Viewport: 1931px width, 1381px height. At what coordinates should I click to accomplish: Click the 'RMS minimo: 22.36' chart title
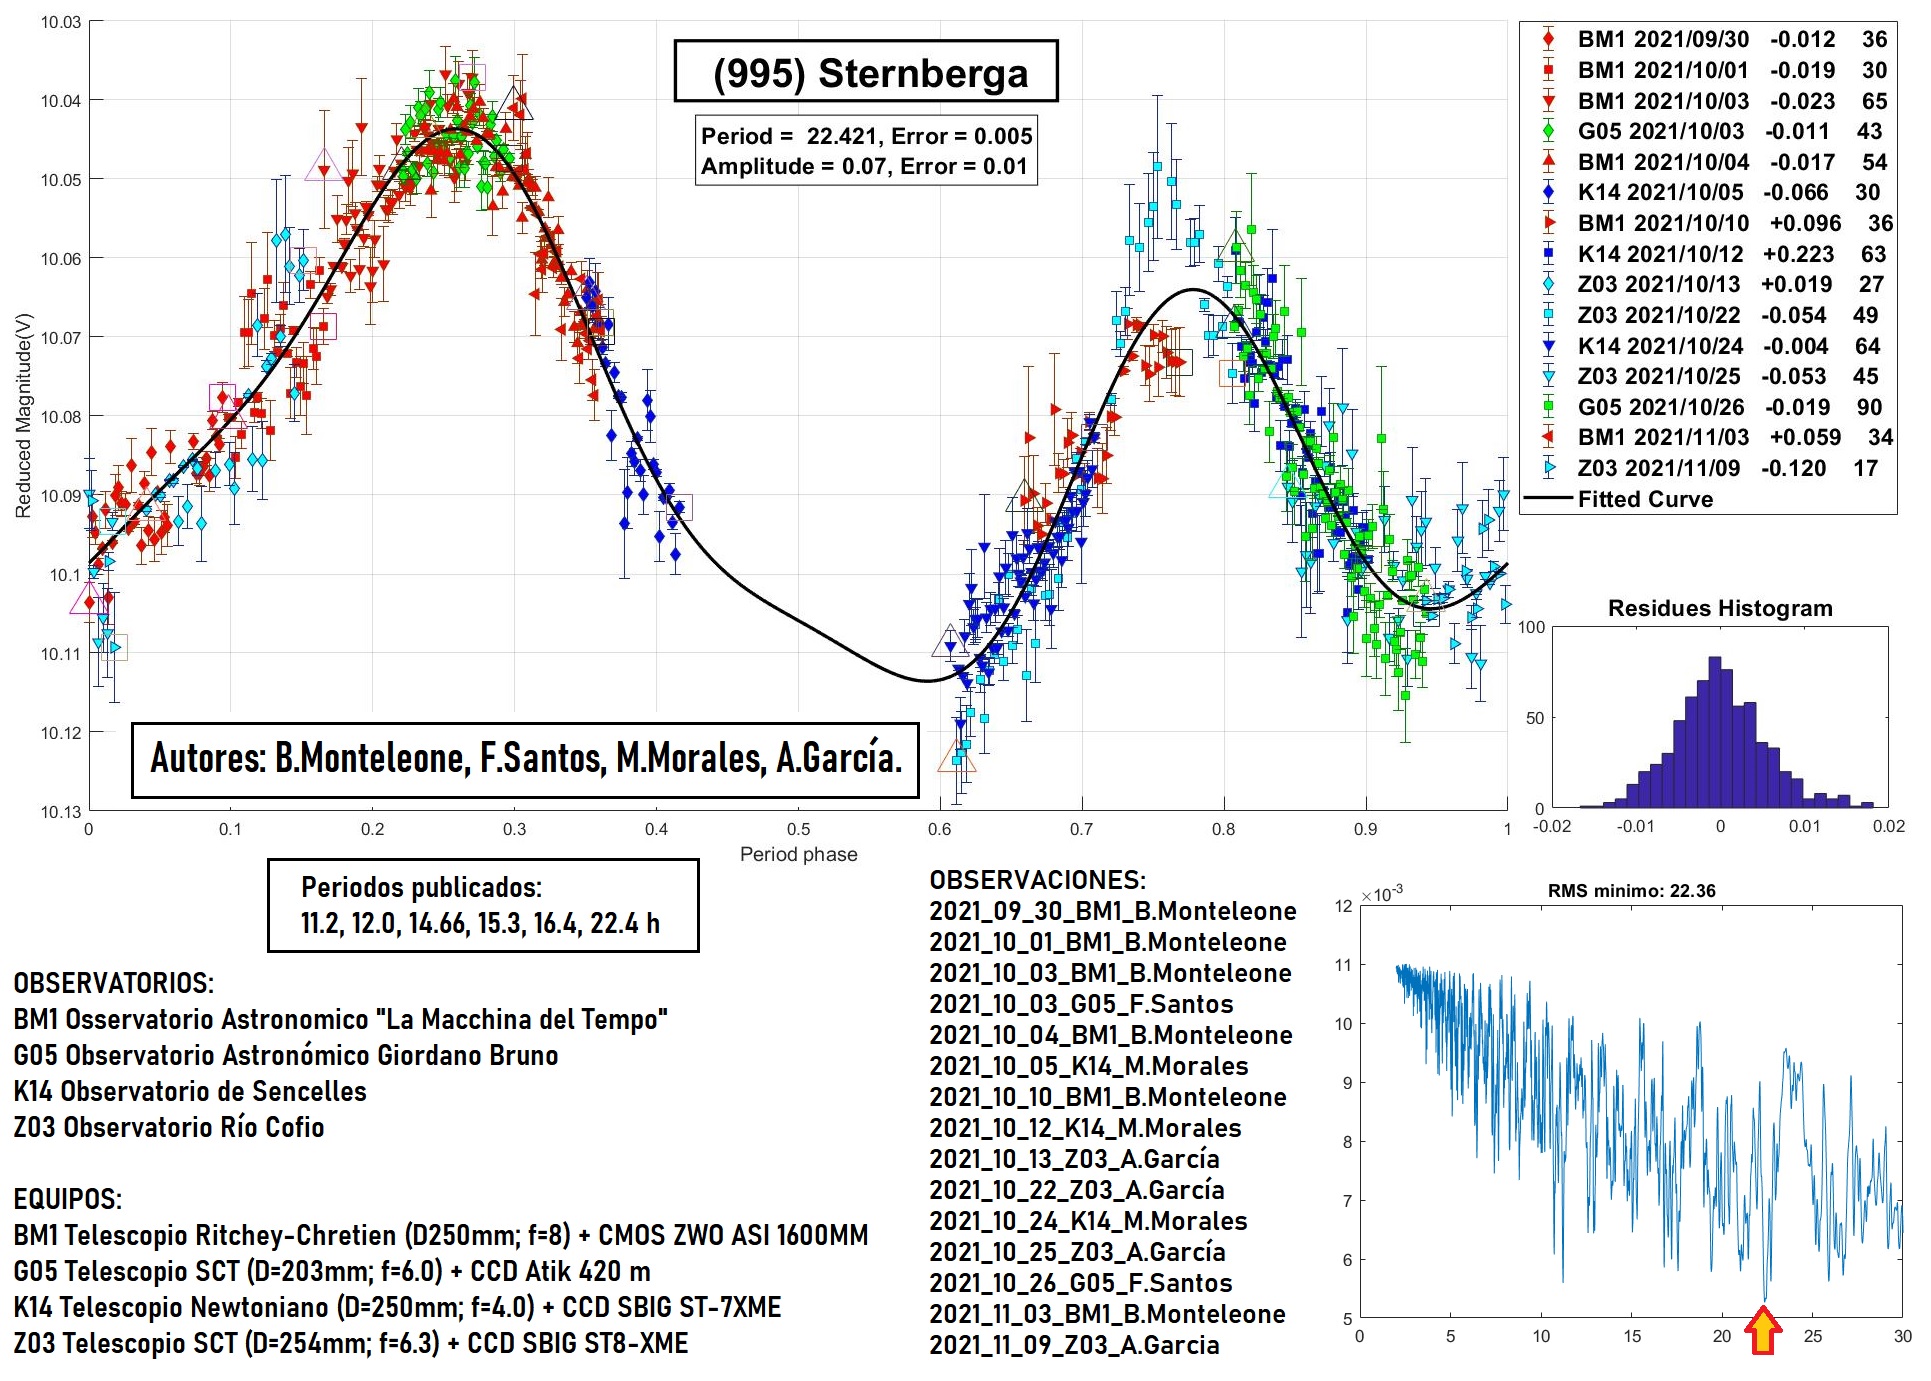[1631, 890]
